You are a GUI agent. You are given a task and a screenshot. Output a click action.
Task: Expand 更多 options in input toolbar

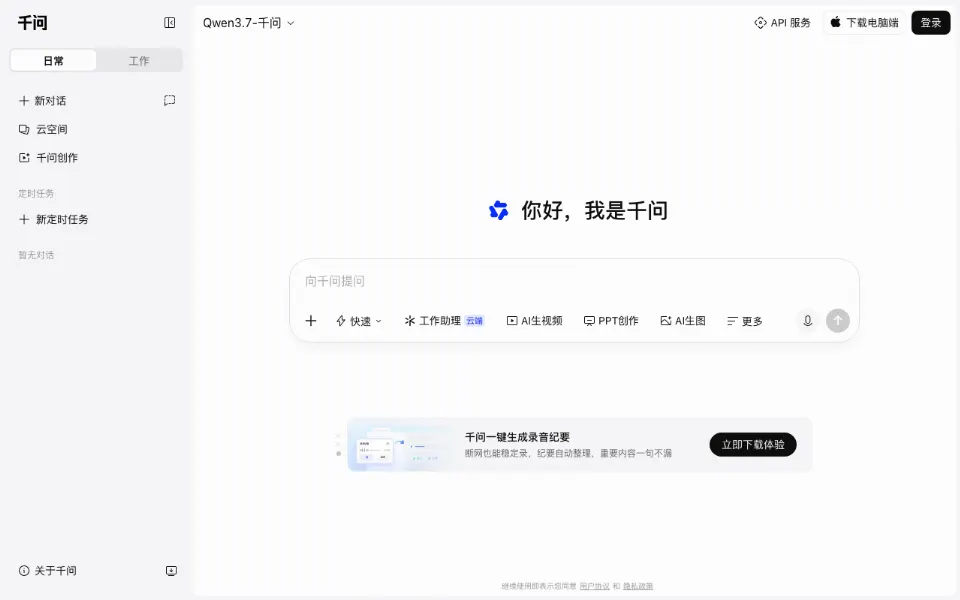744,321
